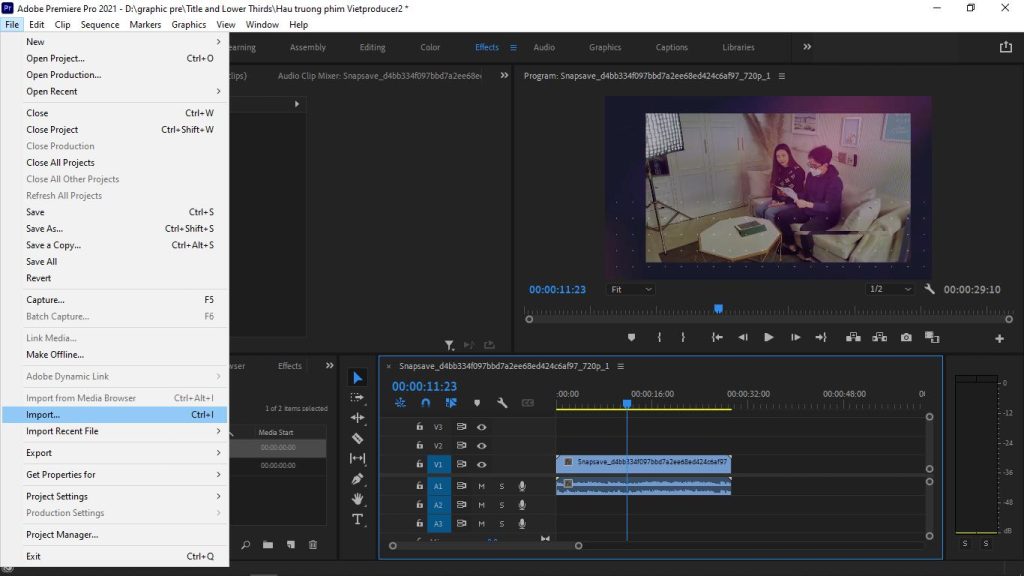1024x576 pixels.
Task: Open the Fit zoom level dropdown
Action: (x=630, y=289)
